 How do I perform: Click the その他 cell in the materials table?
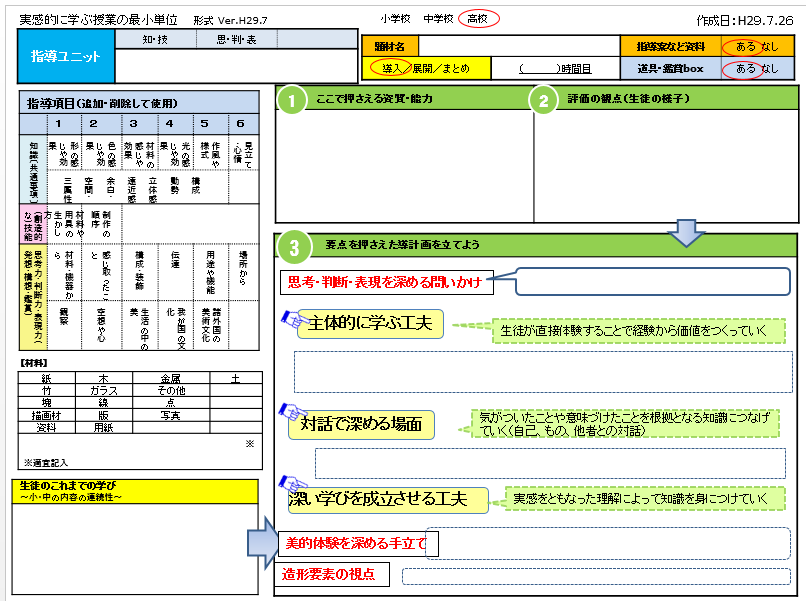171,391
